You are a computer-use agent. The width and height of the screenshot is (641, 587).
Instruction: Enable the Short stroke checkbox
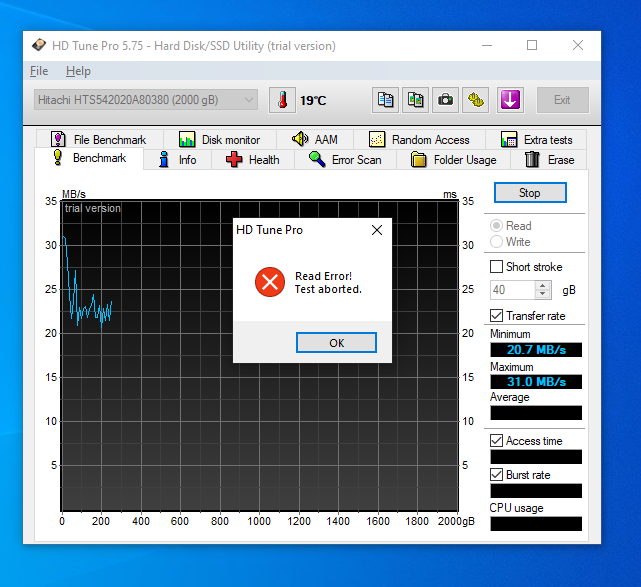click(x=496, y=267)
